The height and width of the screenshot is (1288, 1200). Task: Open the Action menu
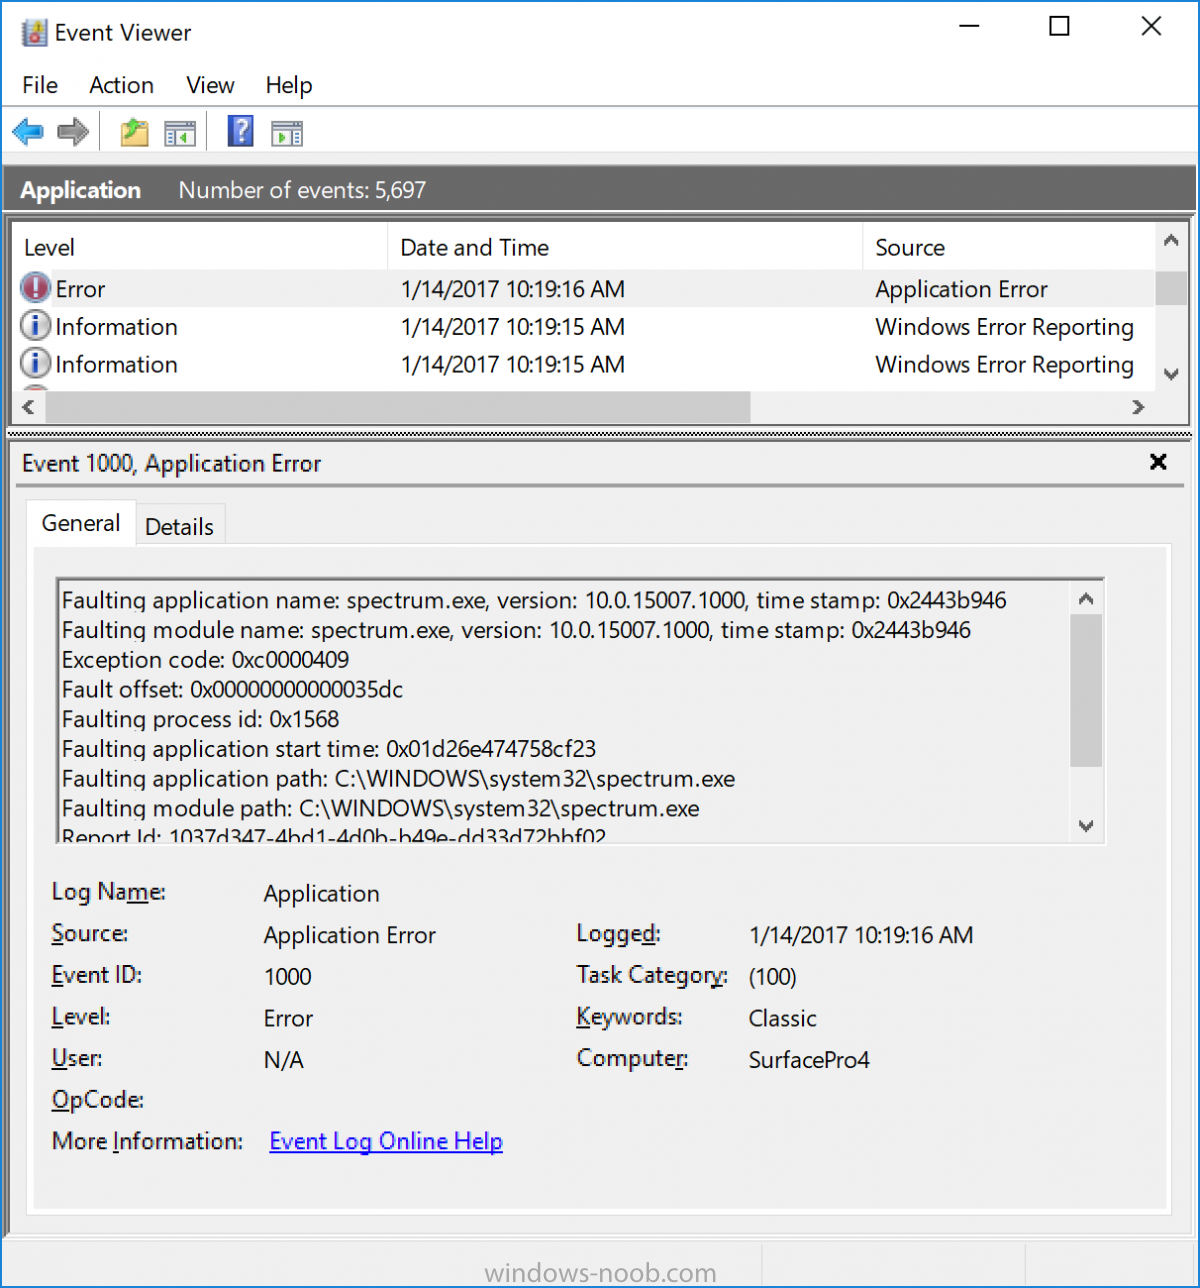coord(121,85)
